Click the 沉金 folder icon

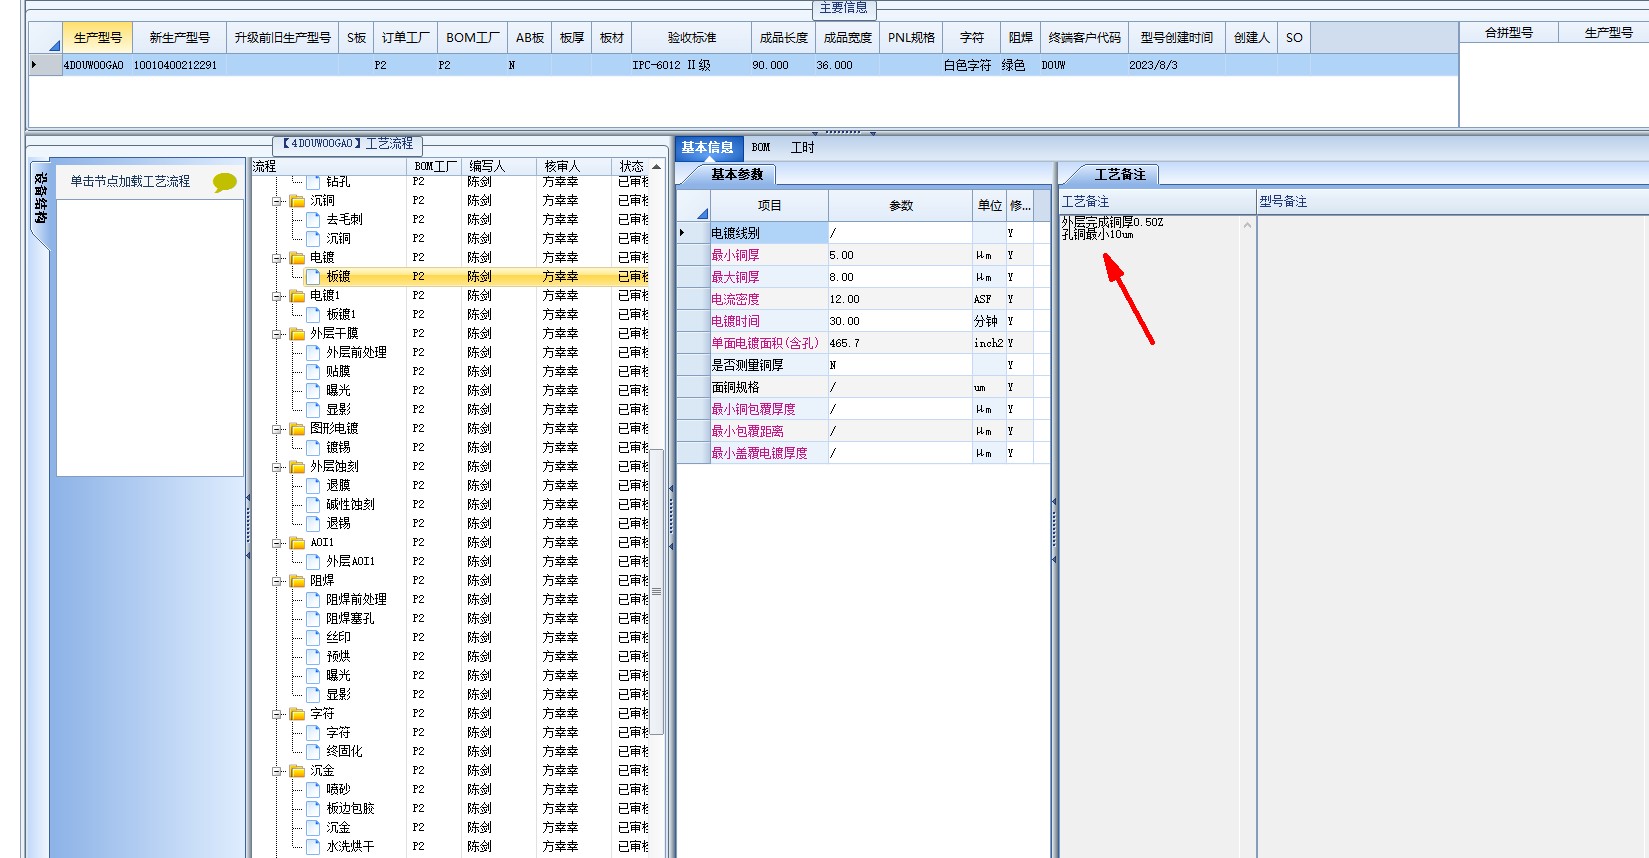click(297, 771)
